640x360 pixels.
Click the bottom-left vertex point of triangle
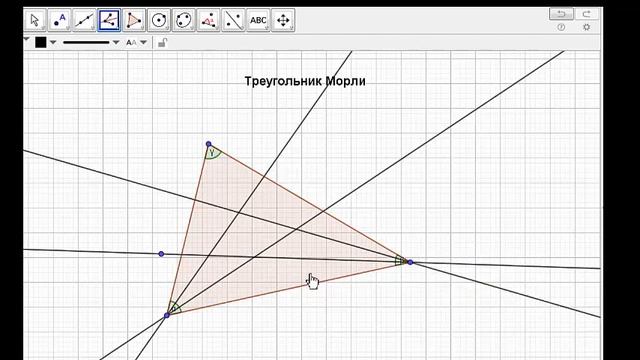pos(167,315)
